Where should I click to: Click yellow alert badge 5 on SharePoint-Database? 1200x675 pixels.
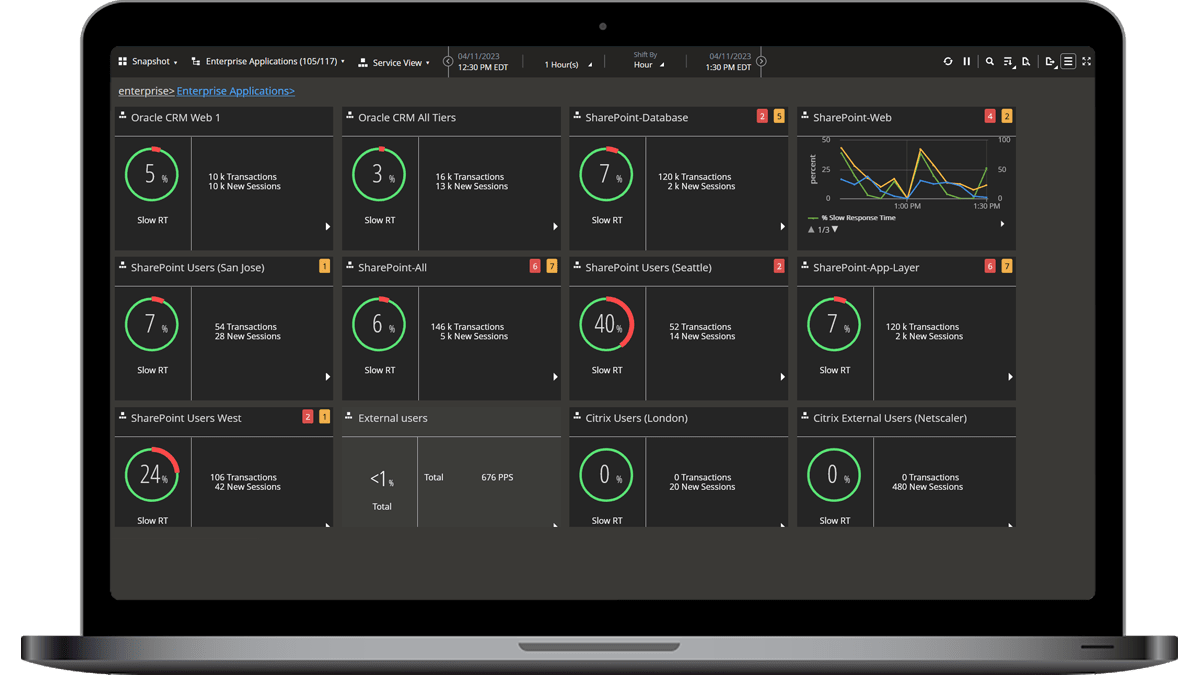(x=779, y=117)
